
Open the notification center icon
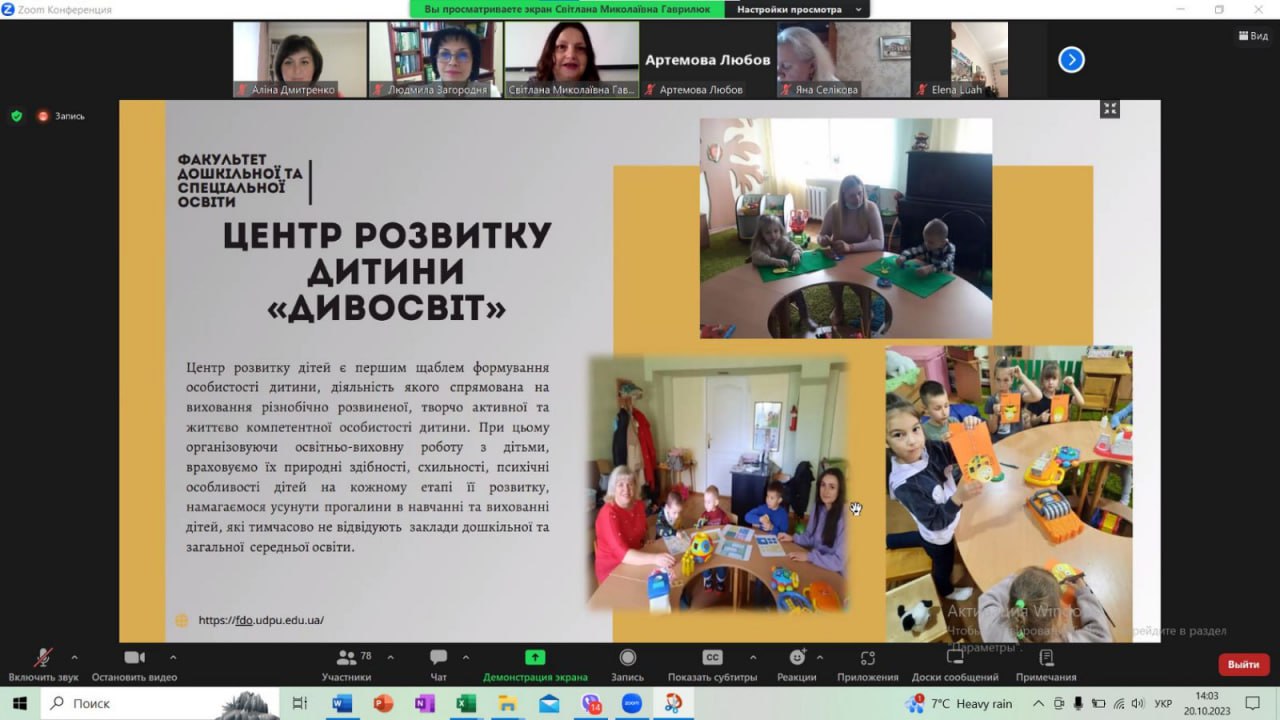point(1252,704)
